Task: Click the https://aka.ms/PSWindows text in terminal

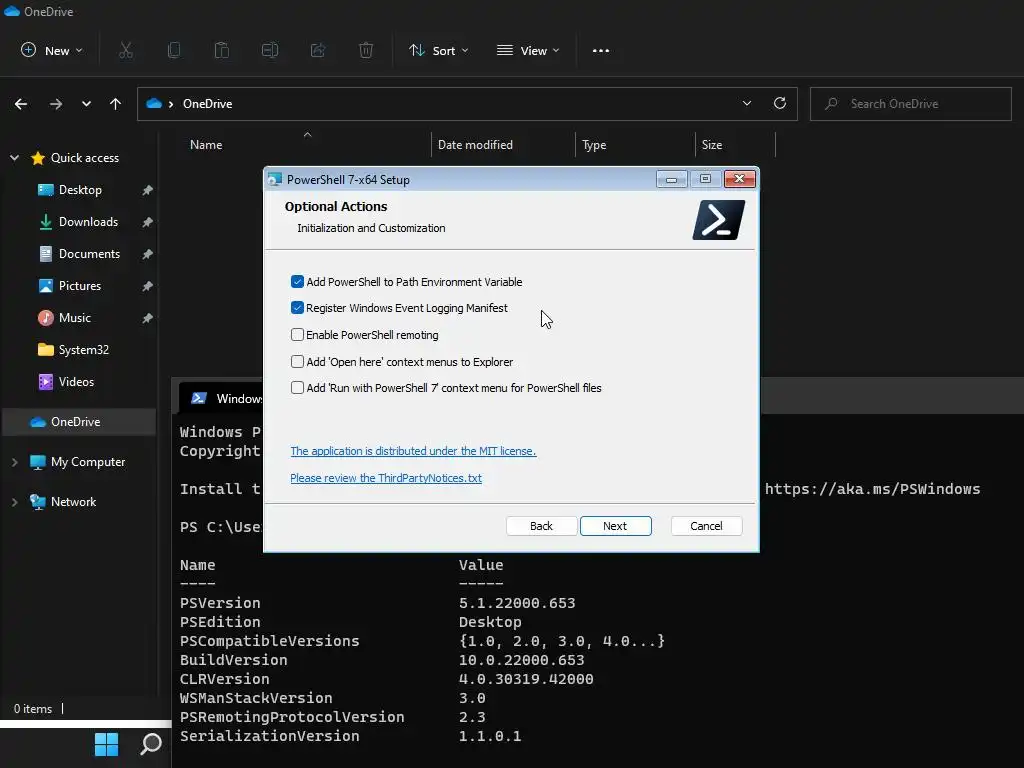Action: tap(872, 488)
